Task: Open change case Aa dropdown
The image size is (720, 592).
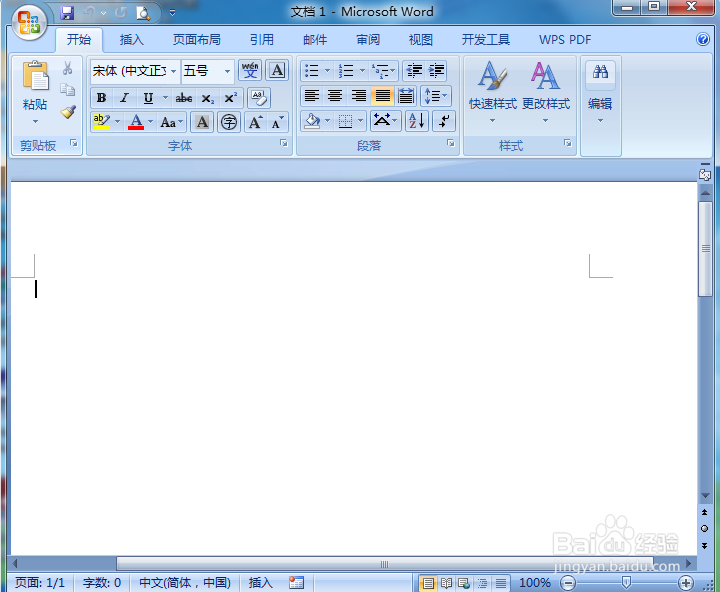Action: 172,122
